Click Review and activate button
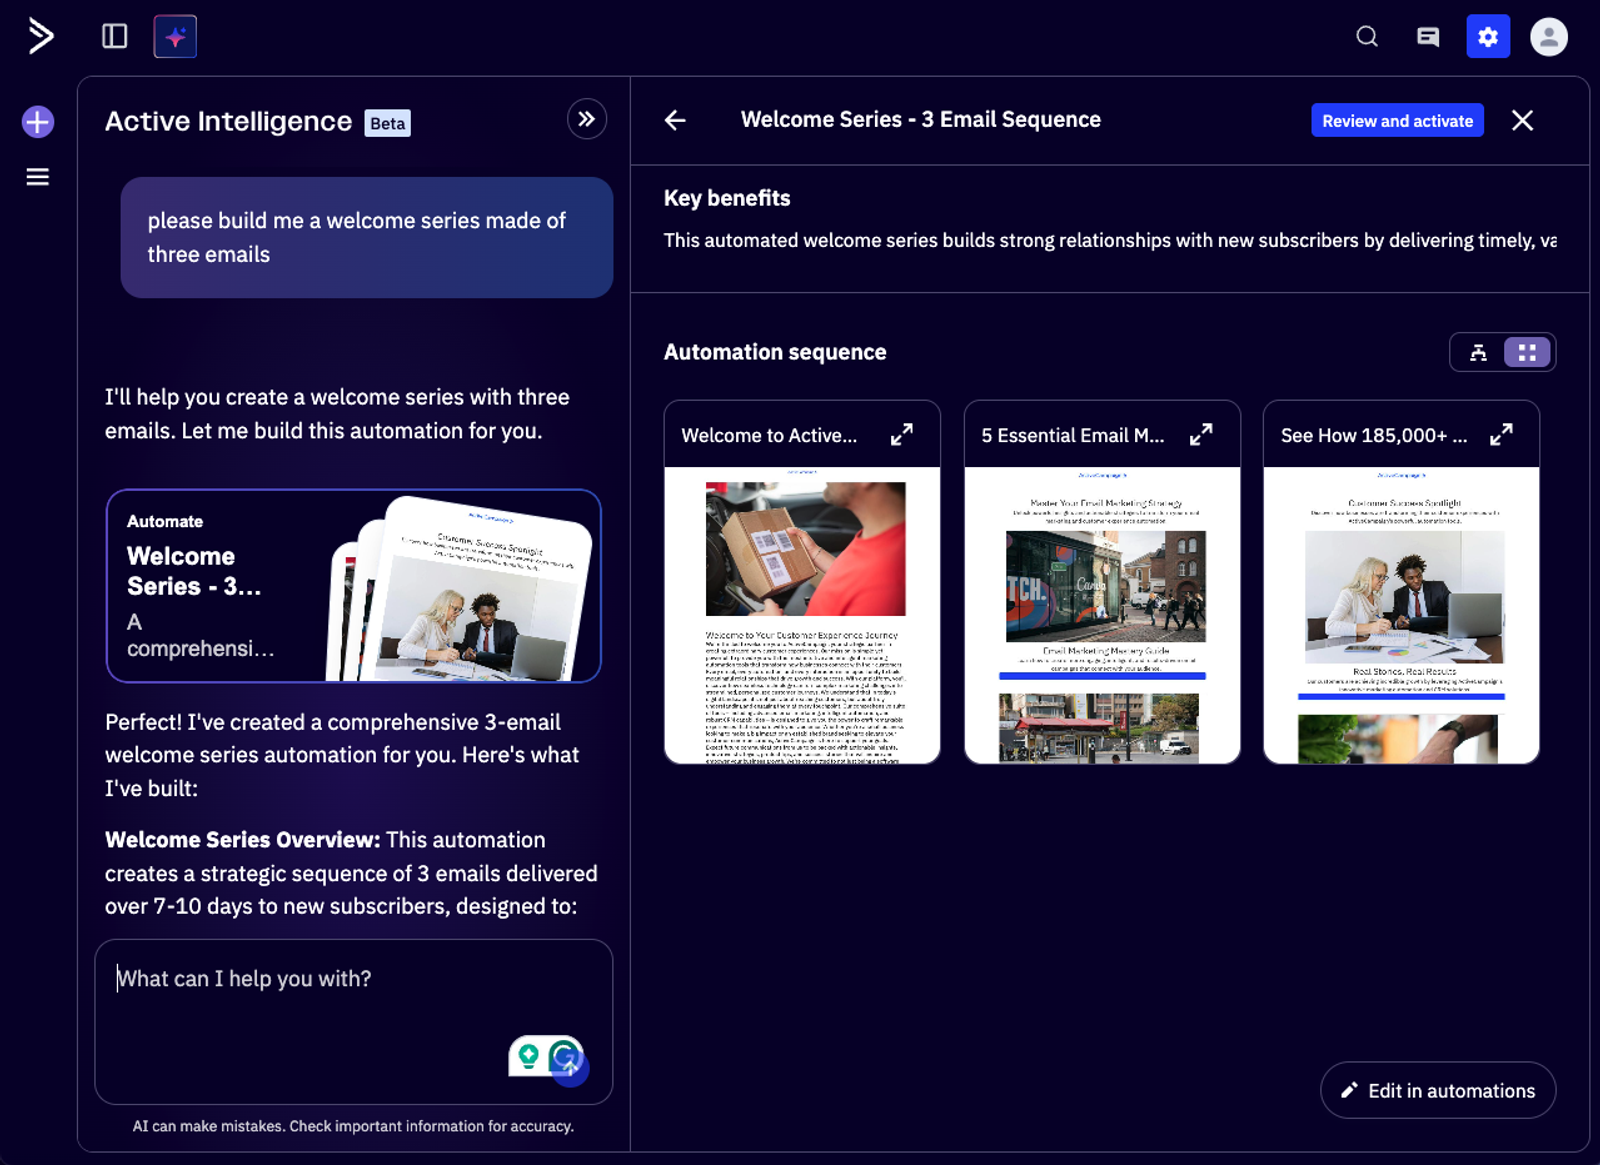The image size is (1600, 1165). 1397,121
